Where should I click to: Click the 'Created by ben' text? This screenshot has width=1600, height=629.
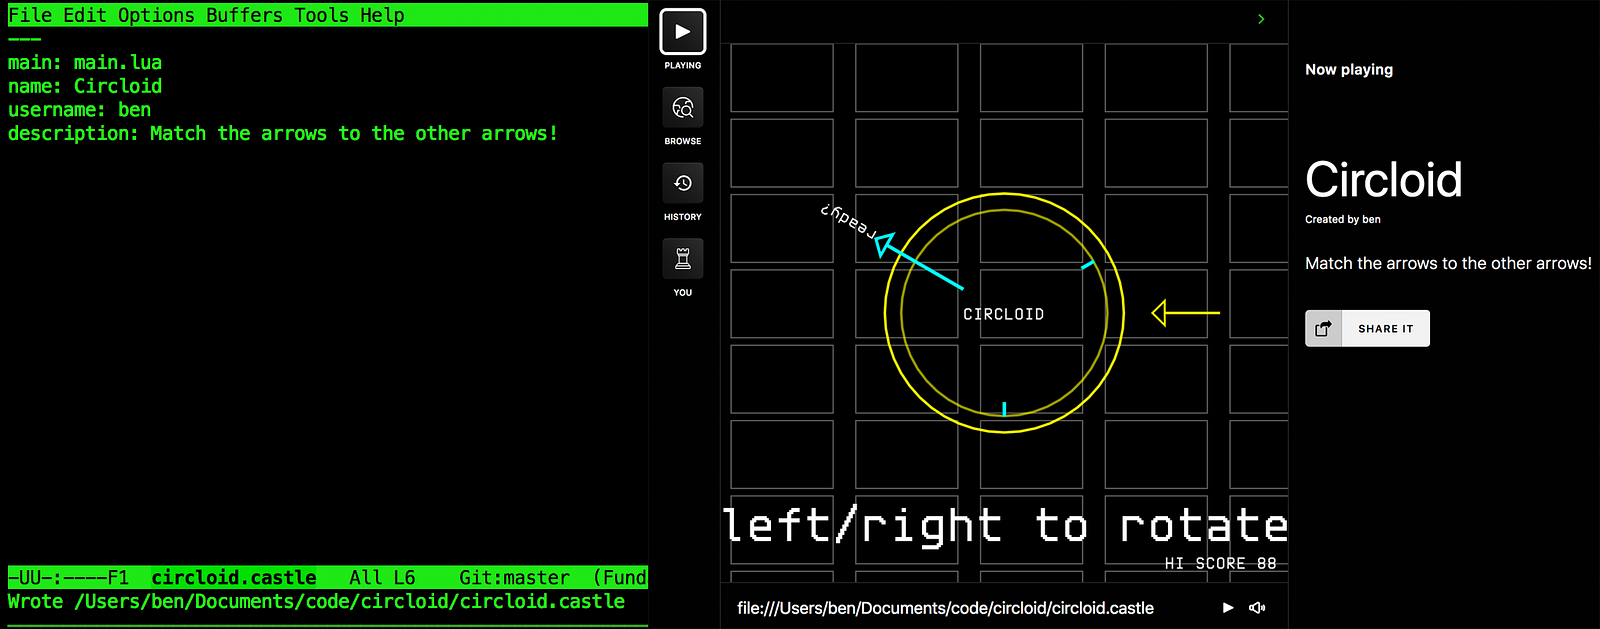click(1342, 219)
